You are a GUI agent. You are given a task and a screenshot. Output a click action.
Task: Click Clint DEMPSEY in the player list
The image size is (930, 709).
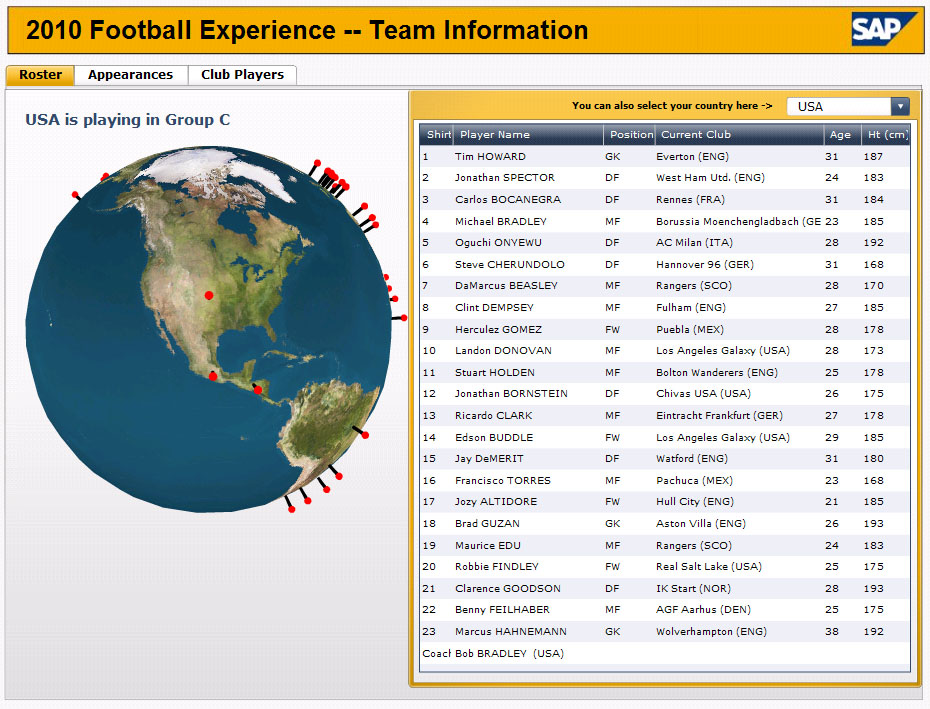click(x=494, y=308)
